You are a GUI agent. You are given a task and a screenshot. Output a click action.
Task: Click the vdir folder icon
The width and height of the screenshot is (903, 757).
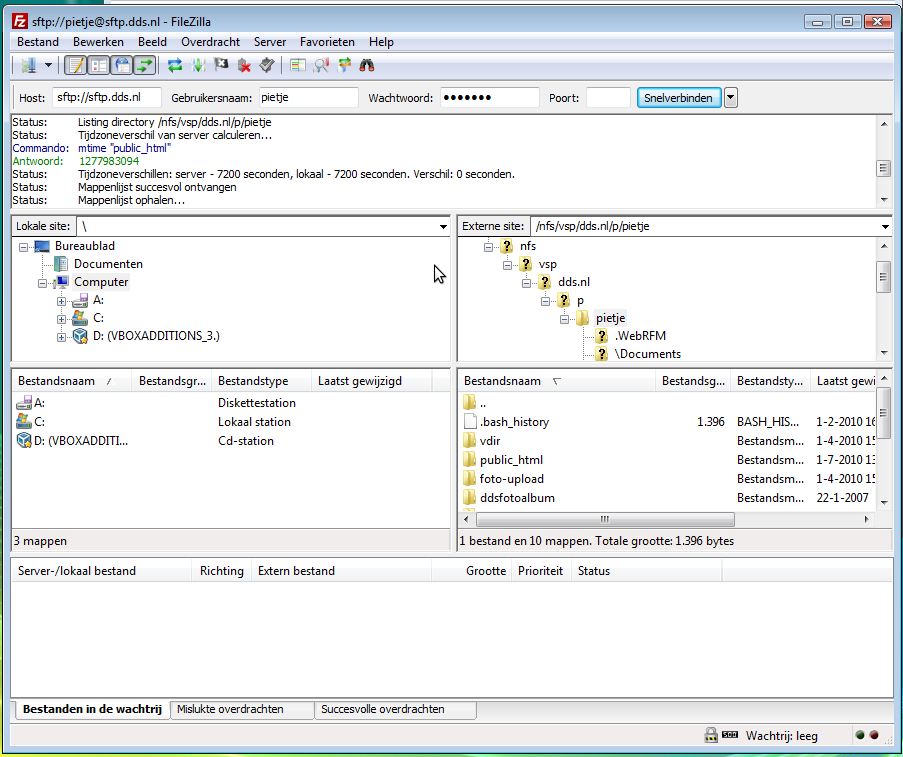coord(470,441)
